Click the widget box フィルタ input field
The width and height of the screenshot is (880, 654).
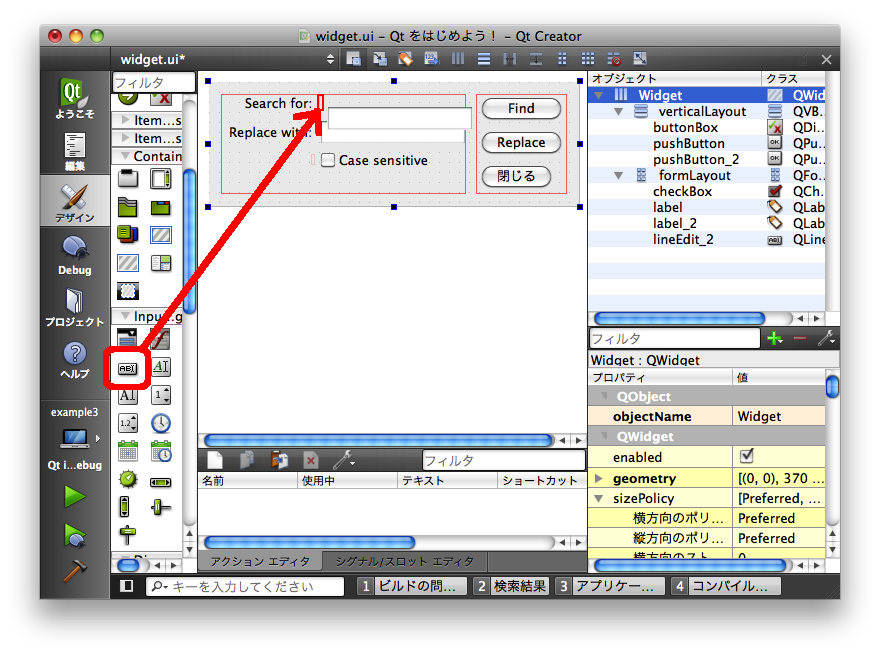pyautogui.click(x=153, y=82)
